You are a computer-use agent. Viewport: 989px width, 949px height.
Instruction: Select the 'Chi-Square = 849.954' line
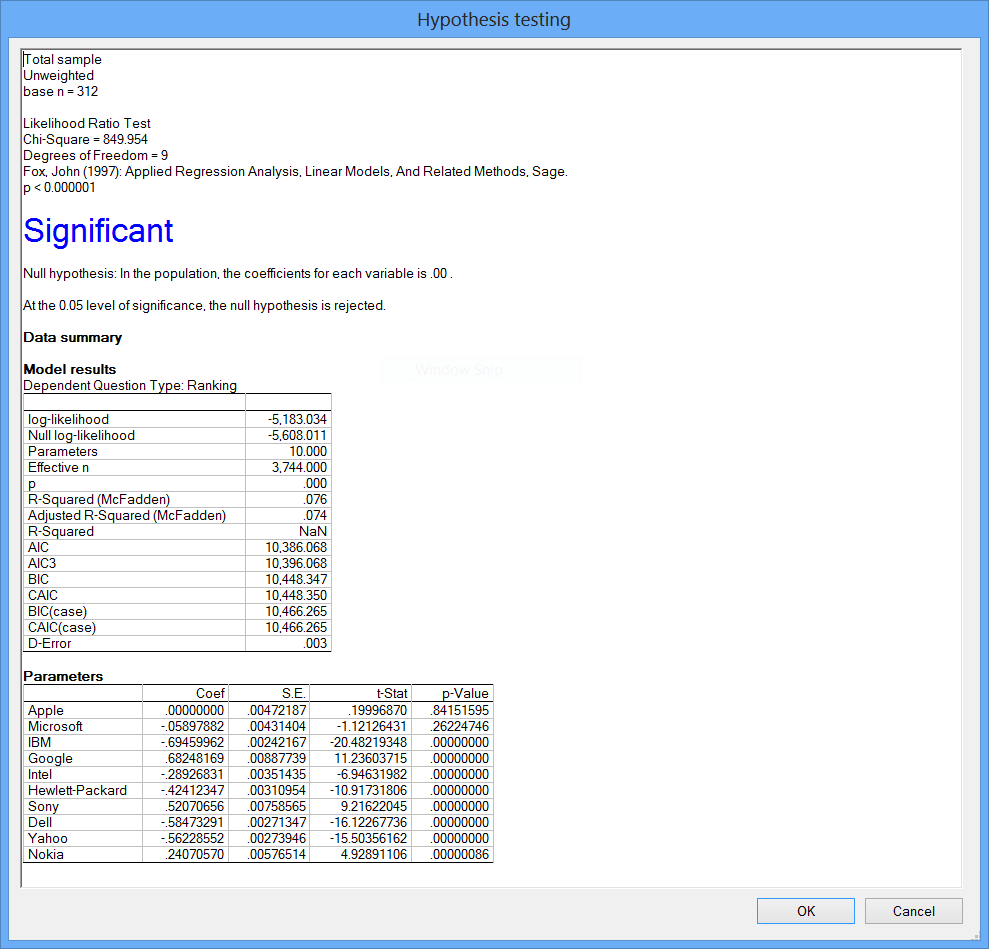(x=85, y=139)
